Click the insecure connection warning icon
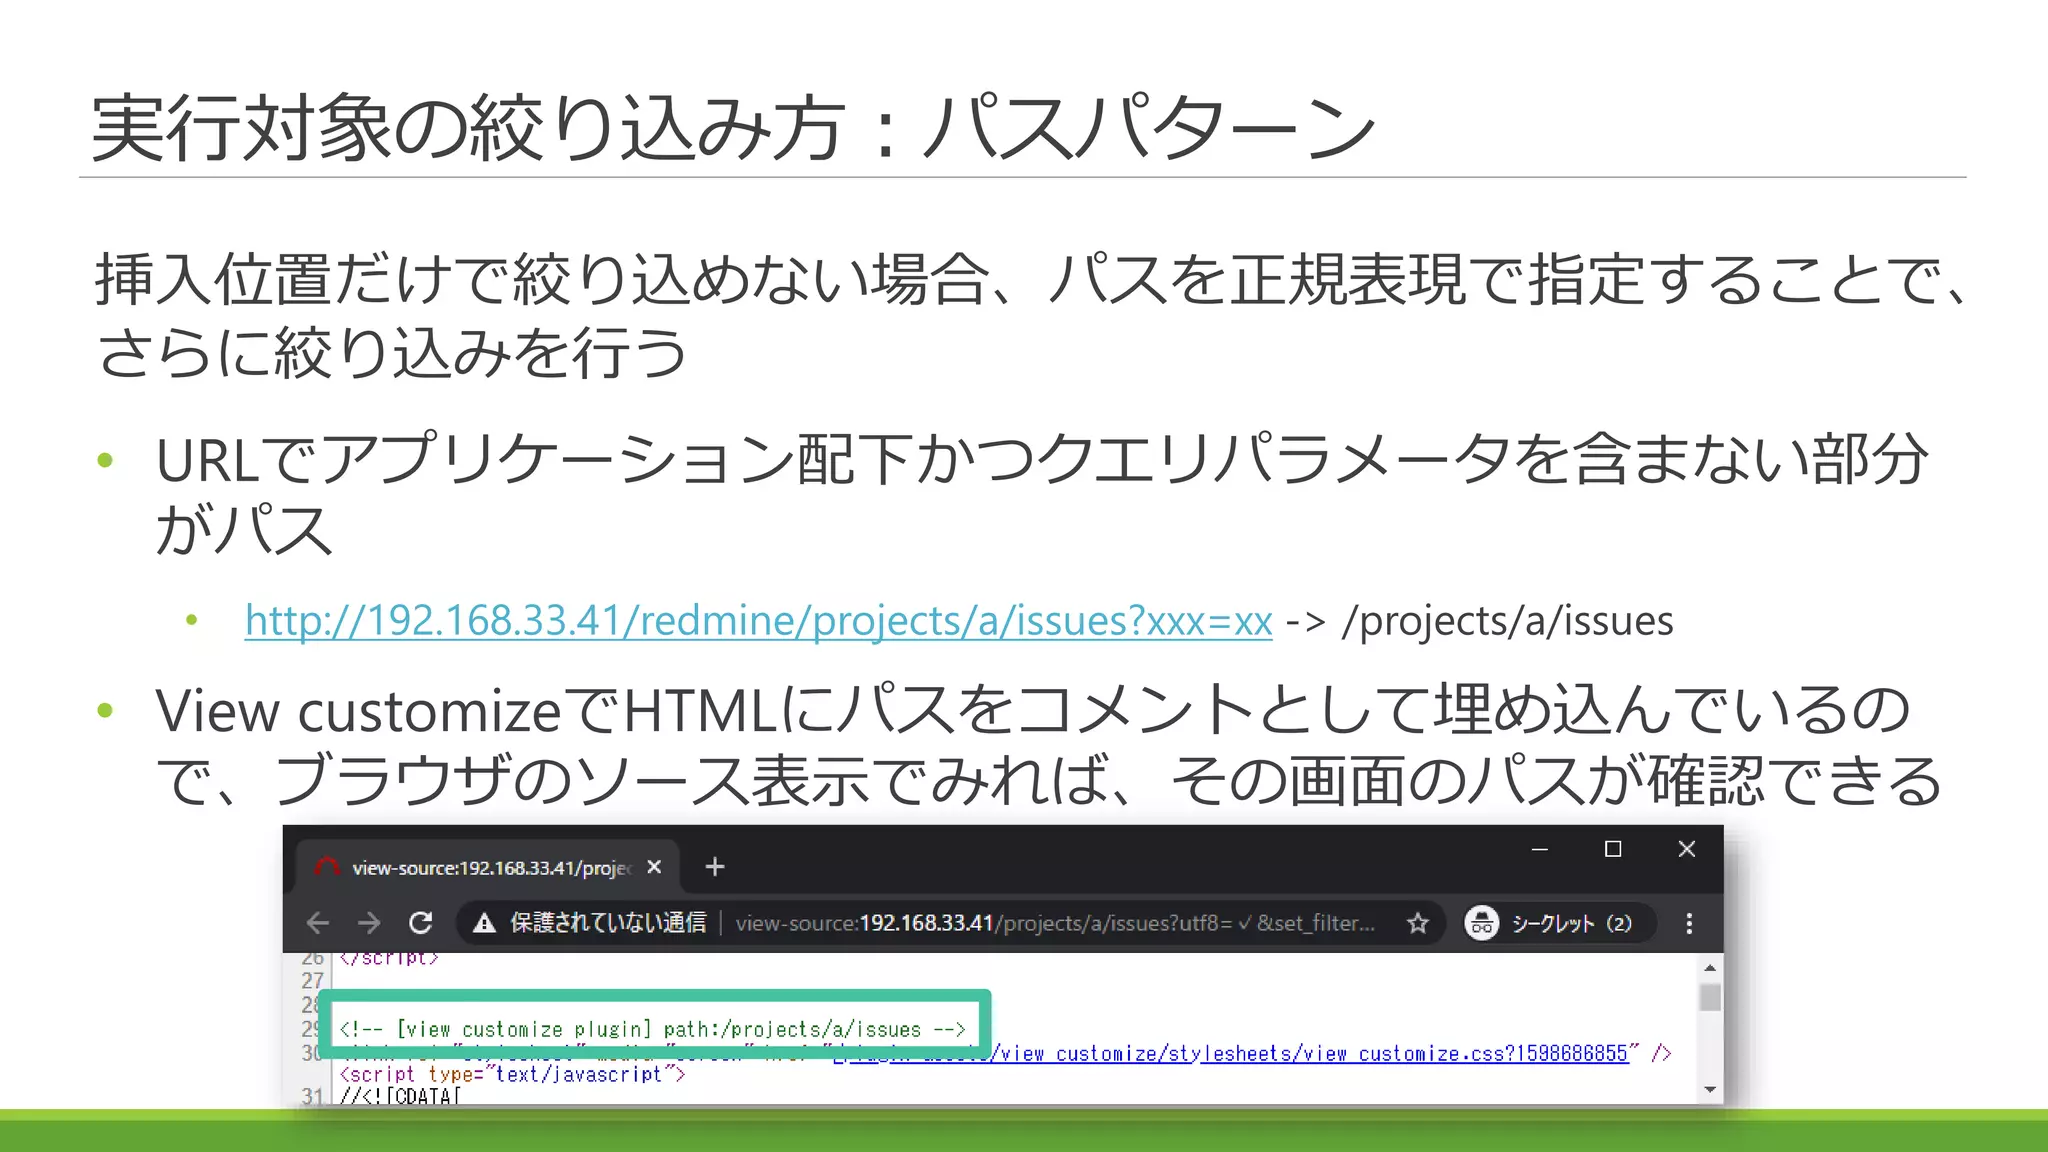This screenshot has height=1152, width=2048. pyautogui.click(x=485, y=923)
